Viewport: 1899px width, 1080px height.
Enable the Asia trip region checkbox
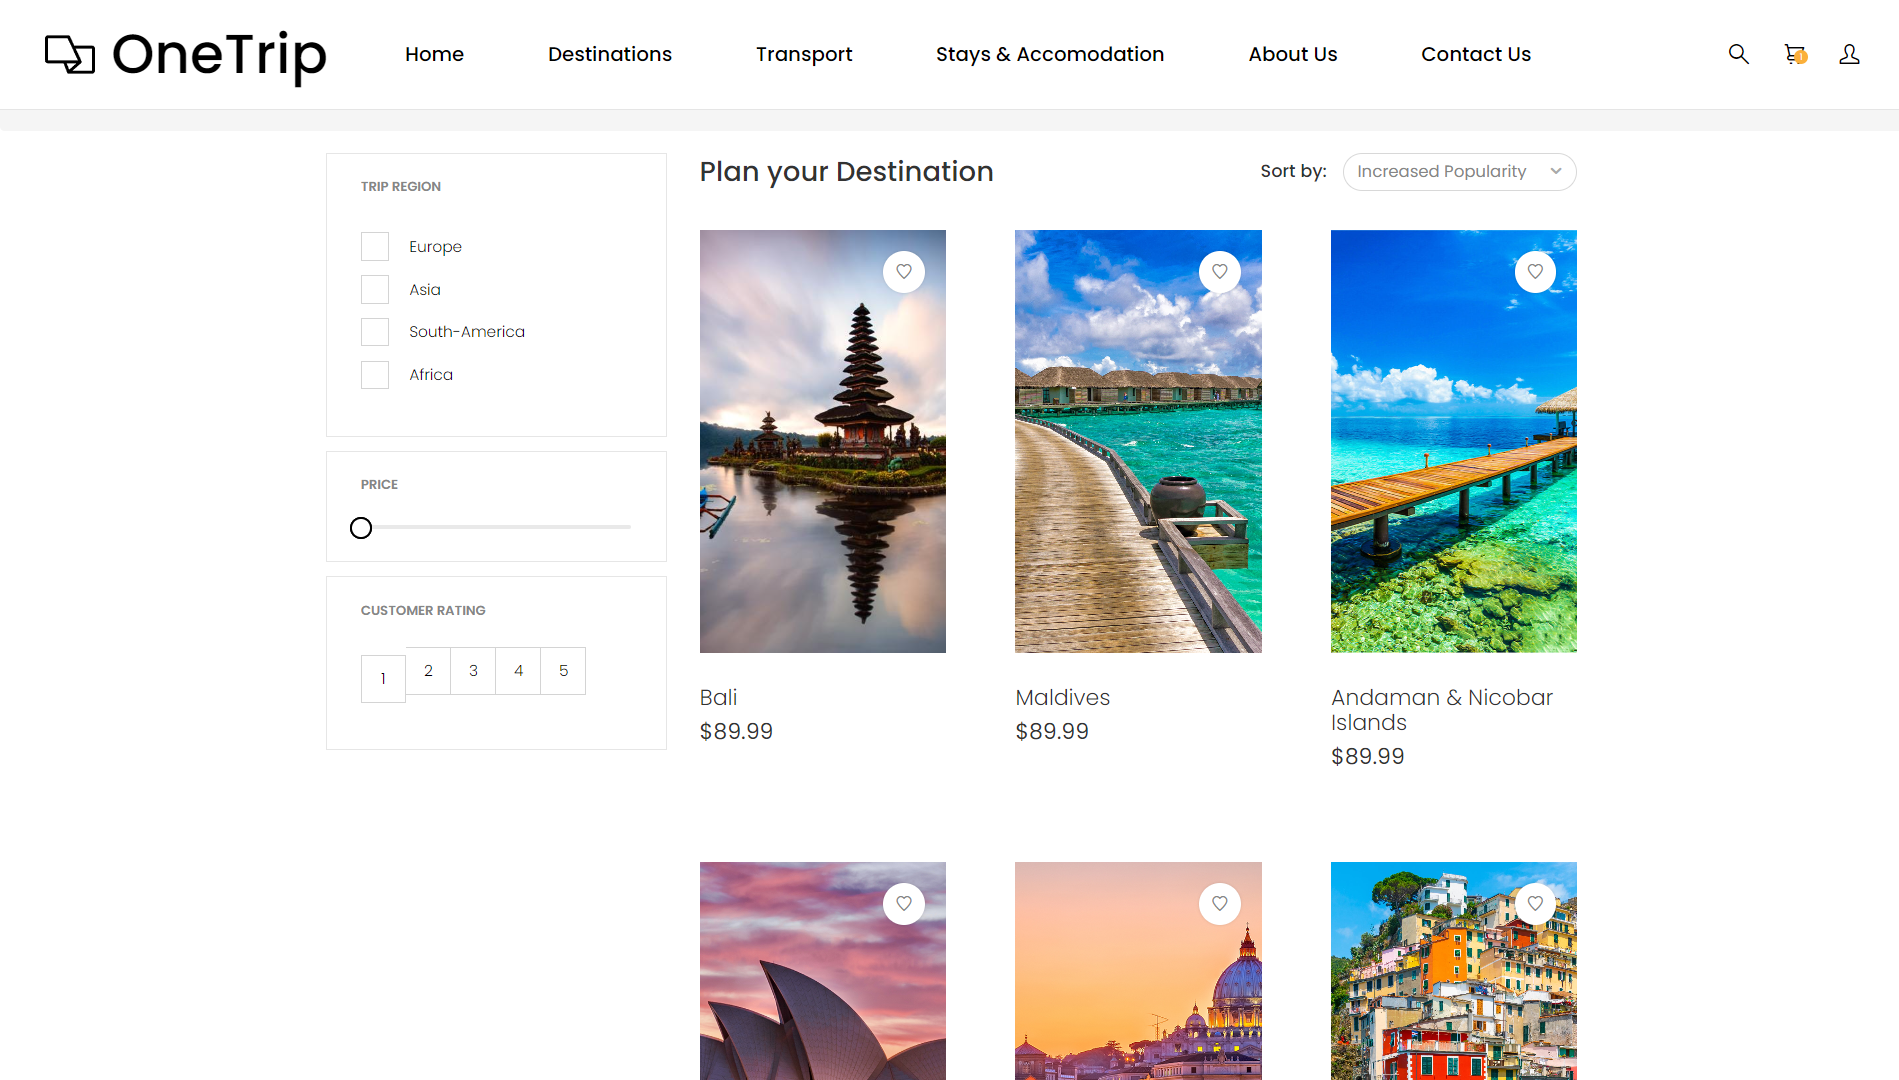pyautogui.click(x=374, y=289)
